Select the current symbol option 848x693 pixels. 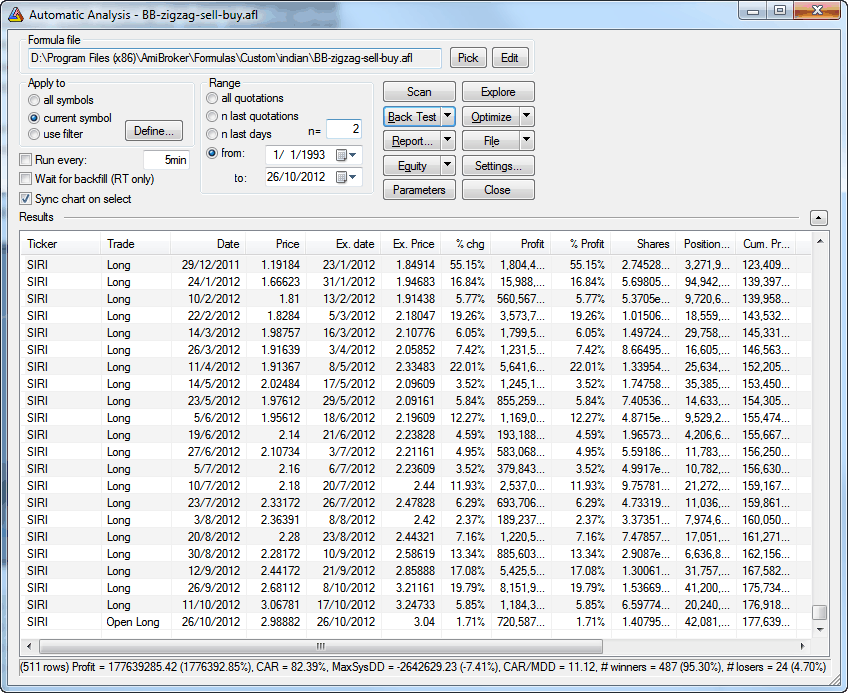(x=34, y=118)
